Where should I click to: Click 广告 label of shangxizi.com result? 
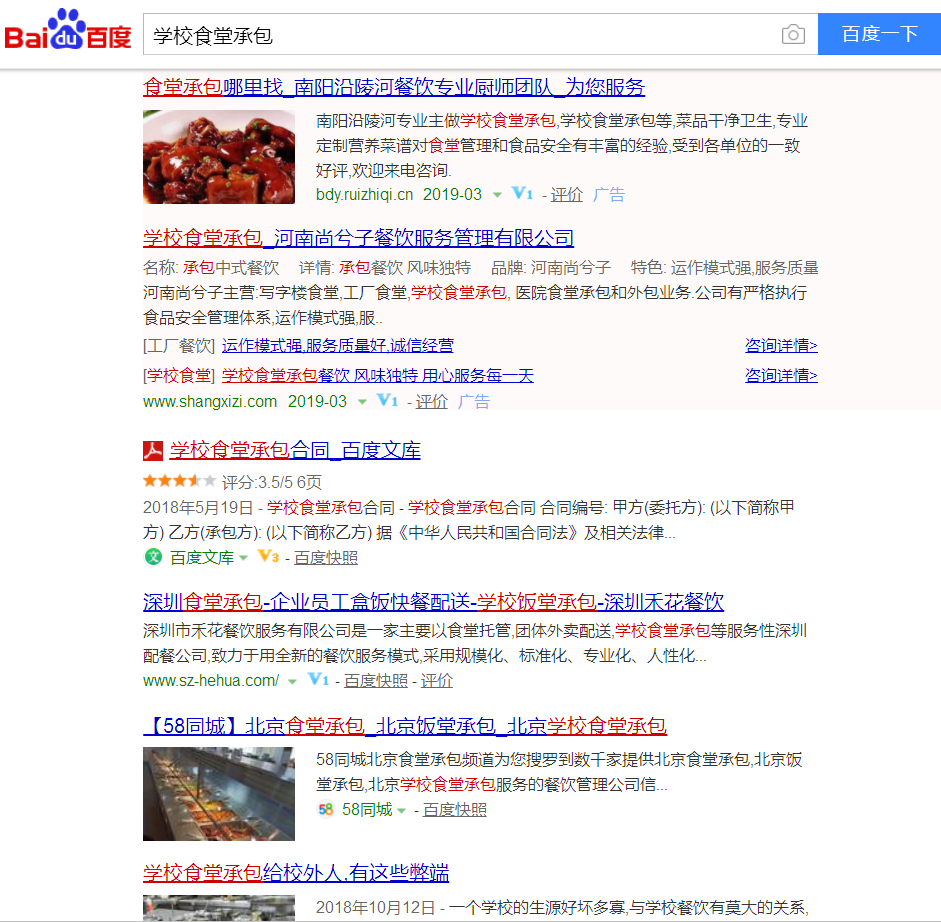click(474, 402)
